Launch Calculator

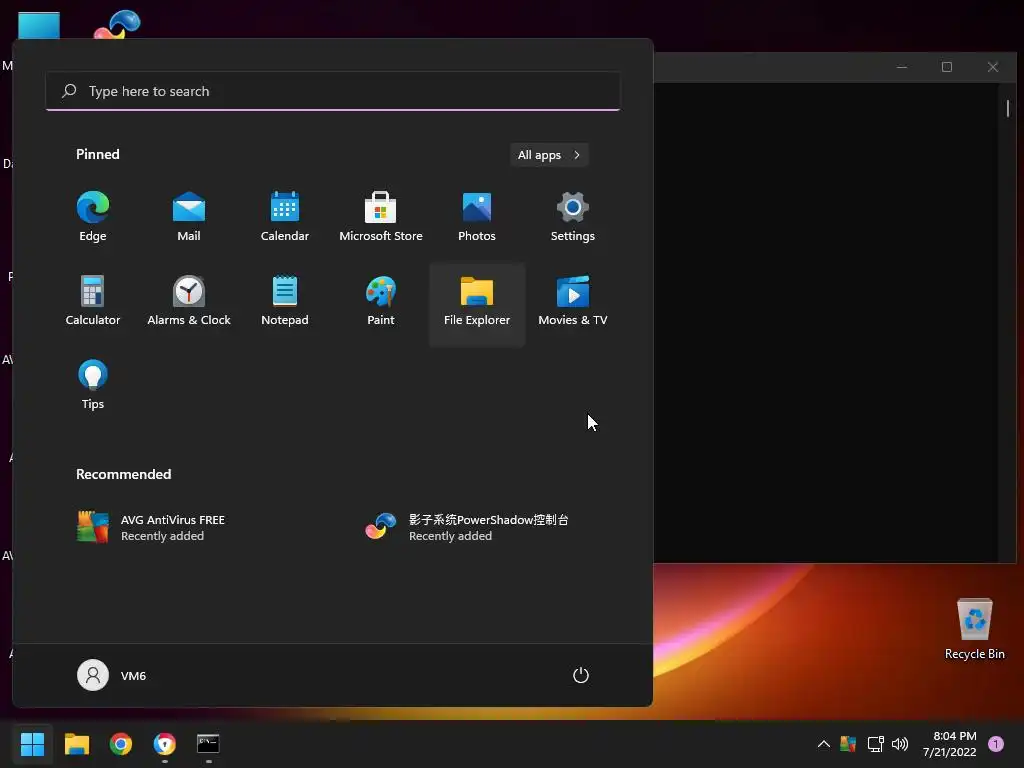[x=93, y=301]
